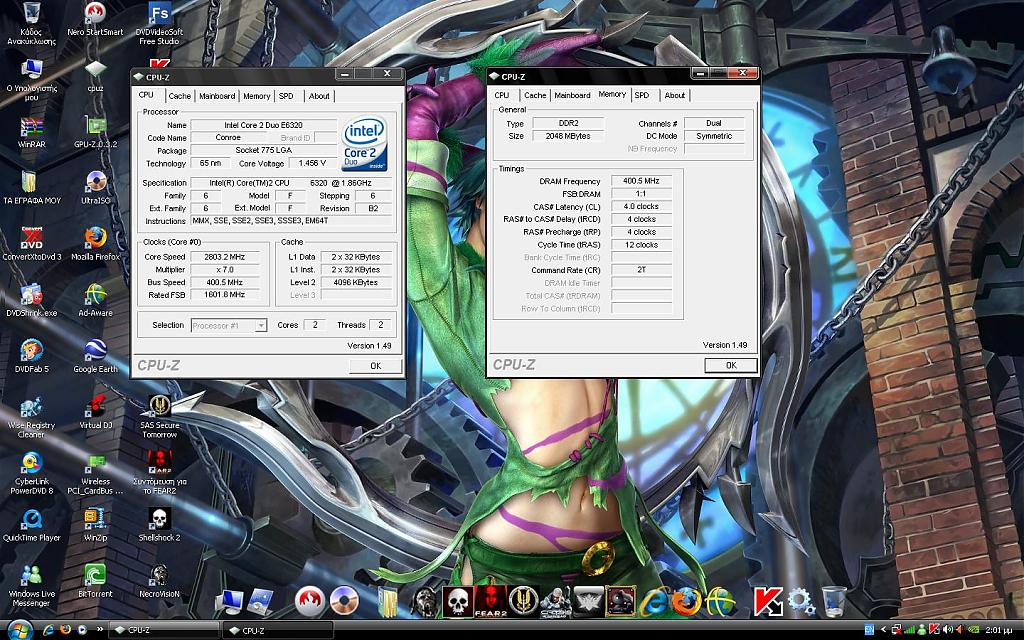
Task: Open the Recycle Bin icon in the dock
Action: point(833,601)
